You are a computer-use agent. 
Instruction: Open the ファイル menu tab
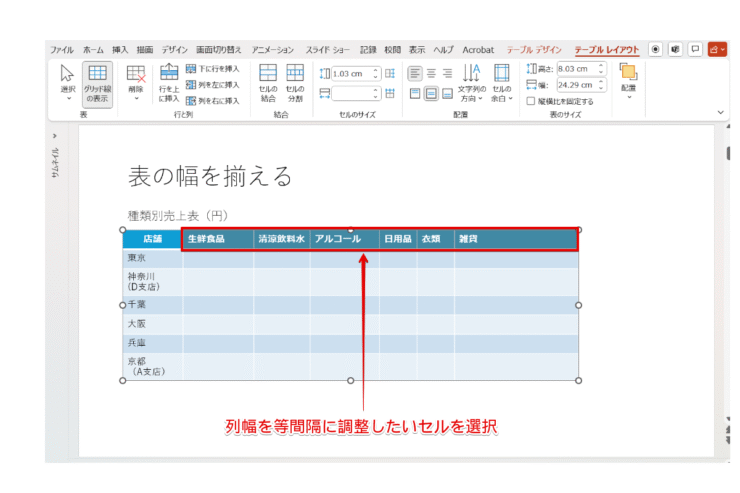tap(62, 50)
